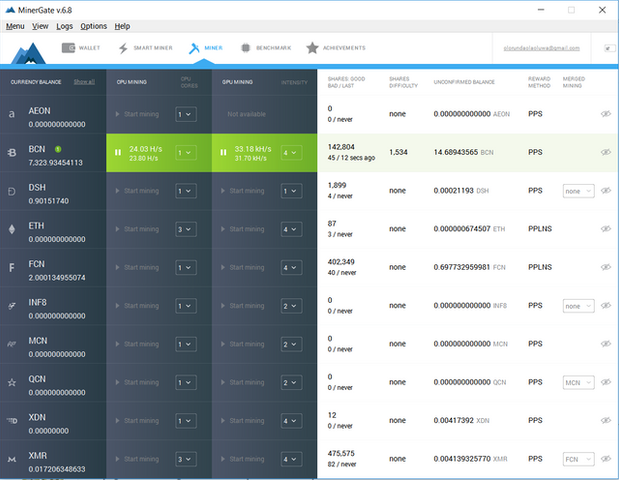The height and width of the screenshot is (480, 619).
Task: Toggle visibility of the DSH row
Action: click(x=606, y=191)
